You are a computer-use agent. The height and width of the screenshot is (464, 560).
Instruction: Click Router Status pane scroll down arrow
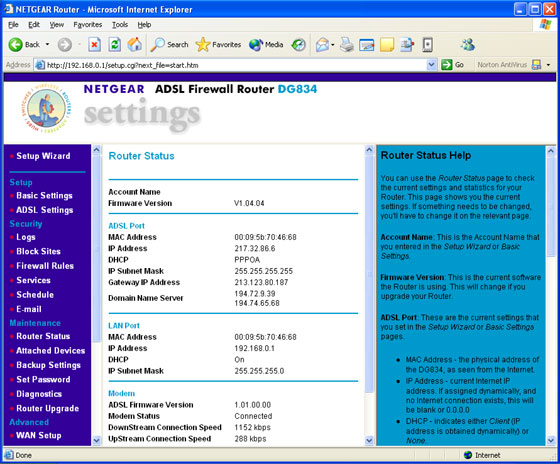[369, 441]
